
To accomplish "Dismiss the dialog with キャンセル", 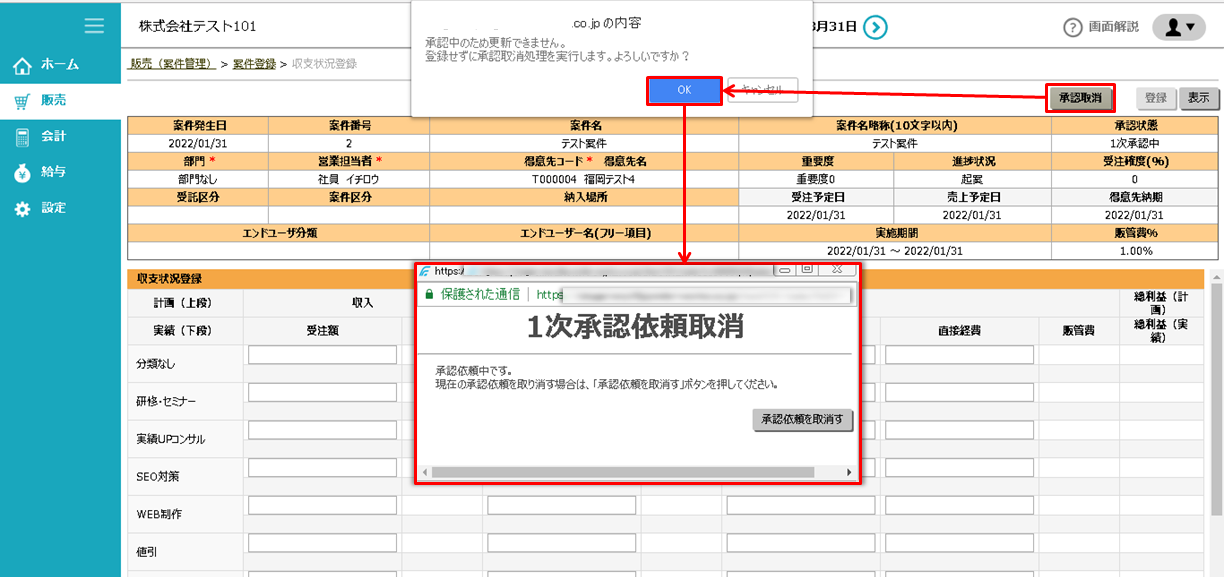I will [765, 90].
